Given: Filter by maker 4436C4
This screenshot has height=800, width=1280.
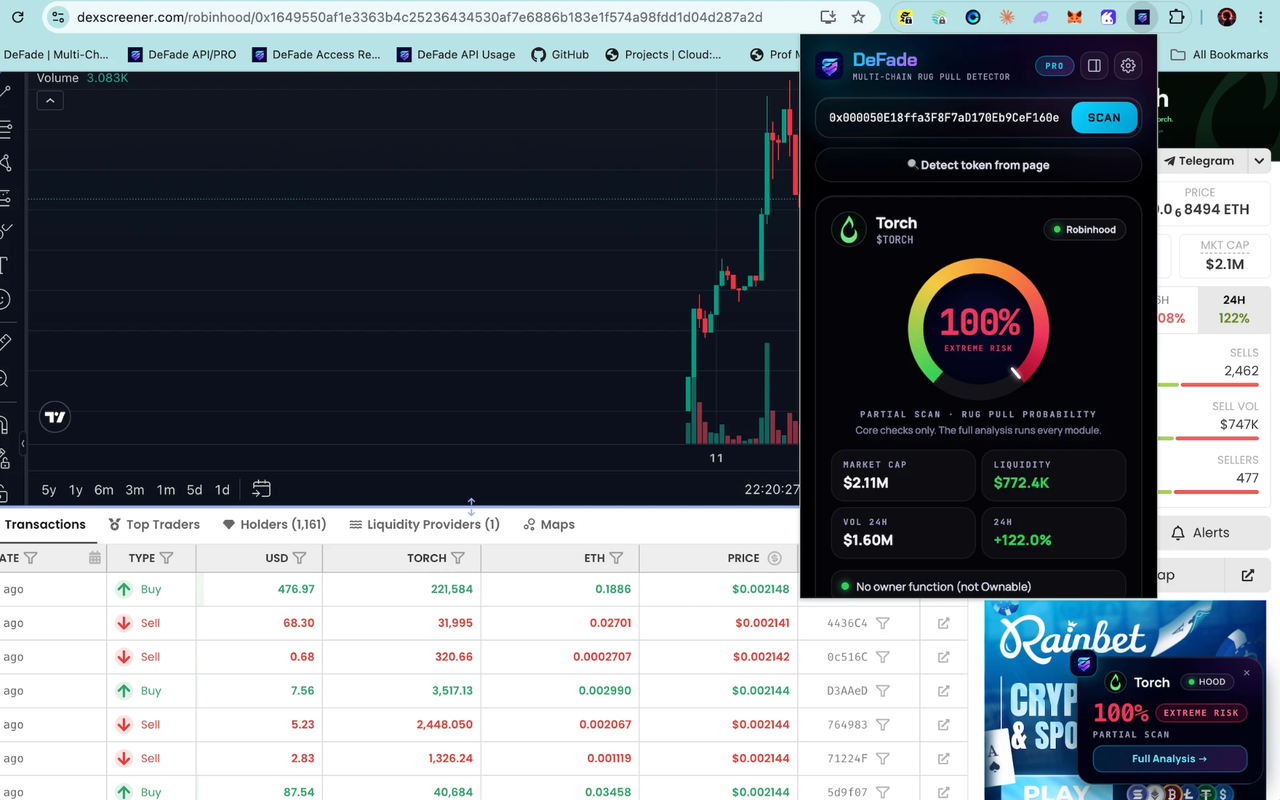Looking at the screenshot, I should pyautogui.click(x=883, y=623).
